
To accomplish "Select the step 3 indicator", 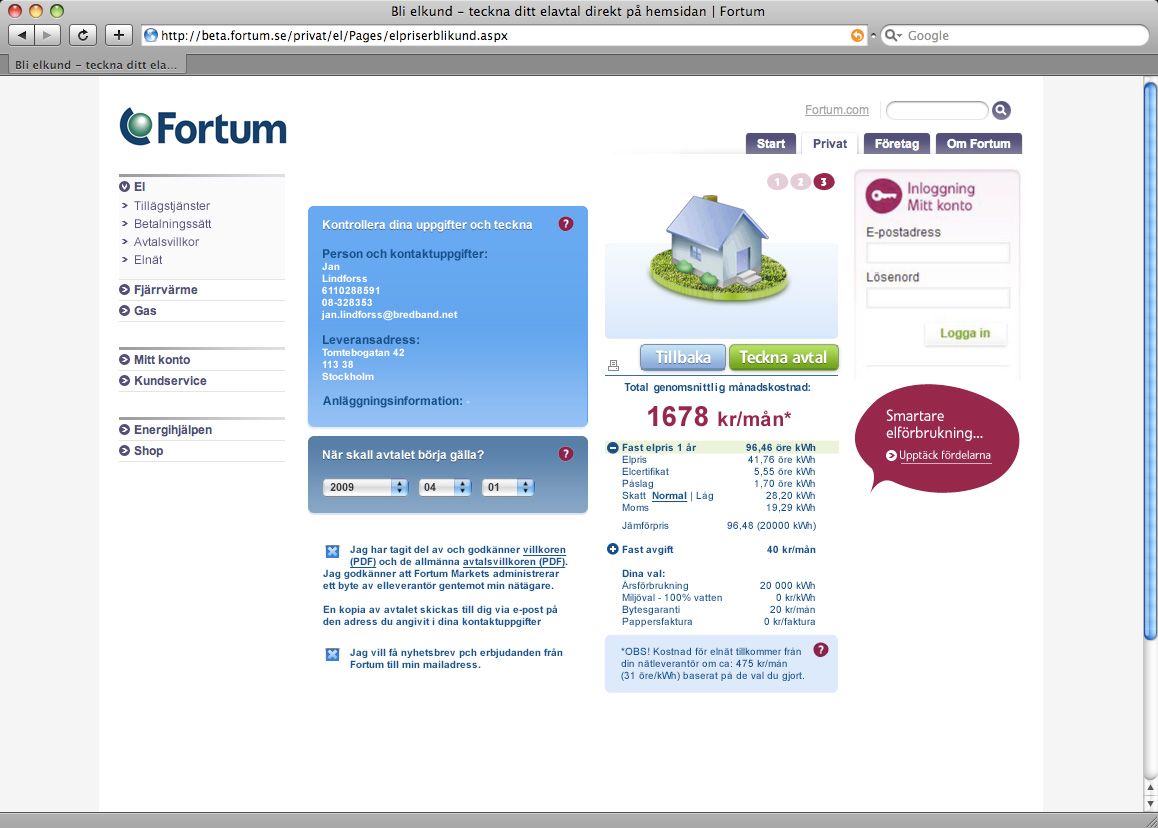I will coord(824,182).
